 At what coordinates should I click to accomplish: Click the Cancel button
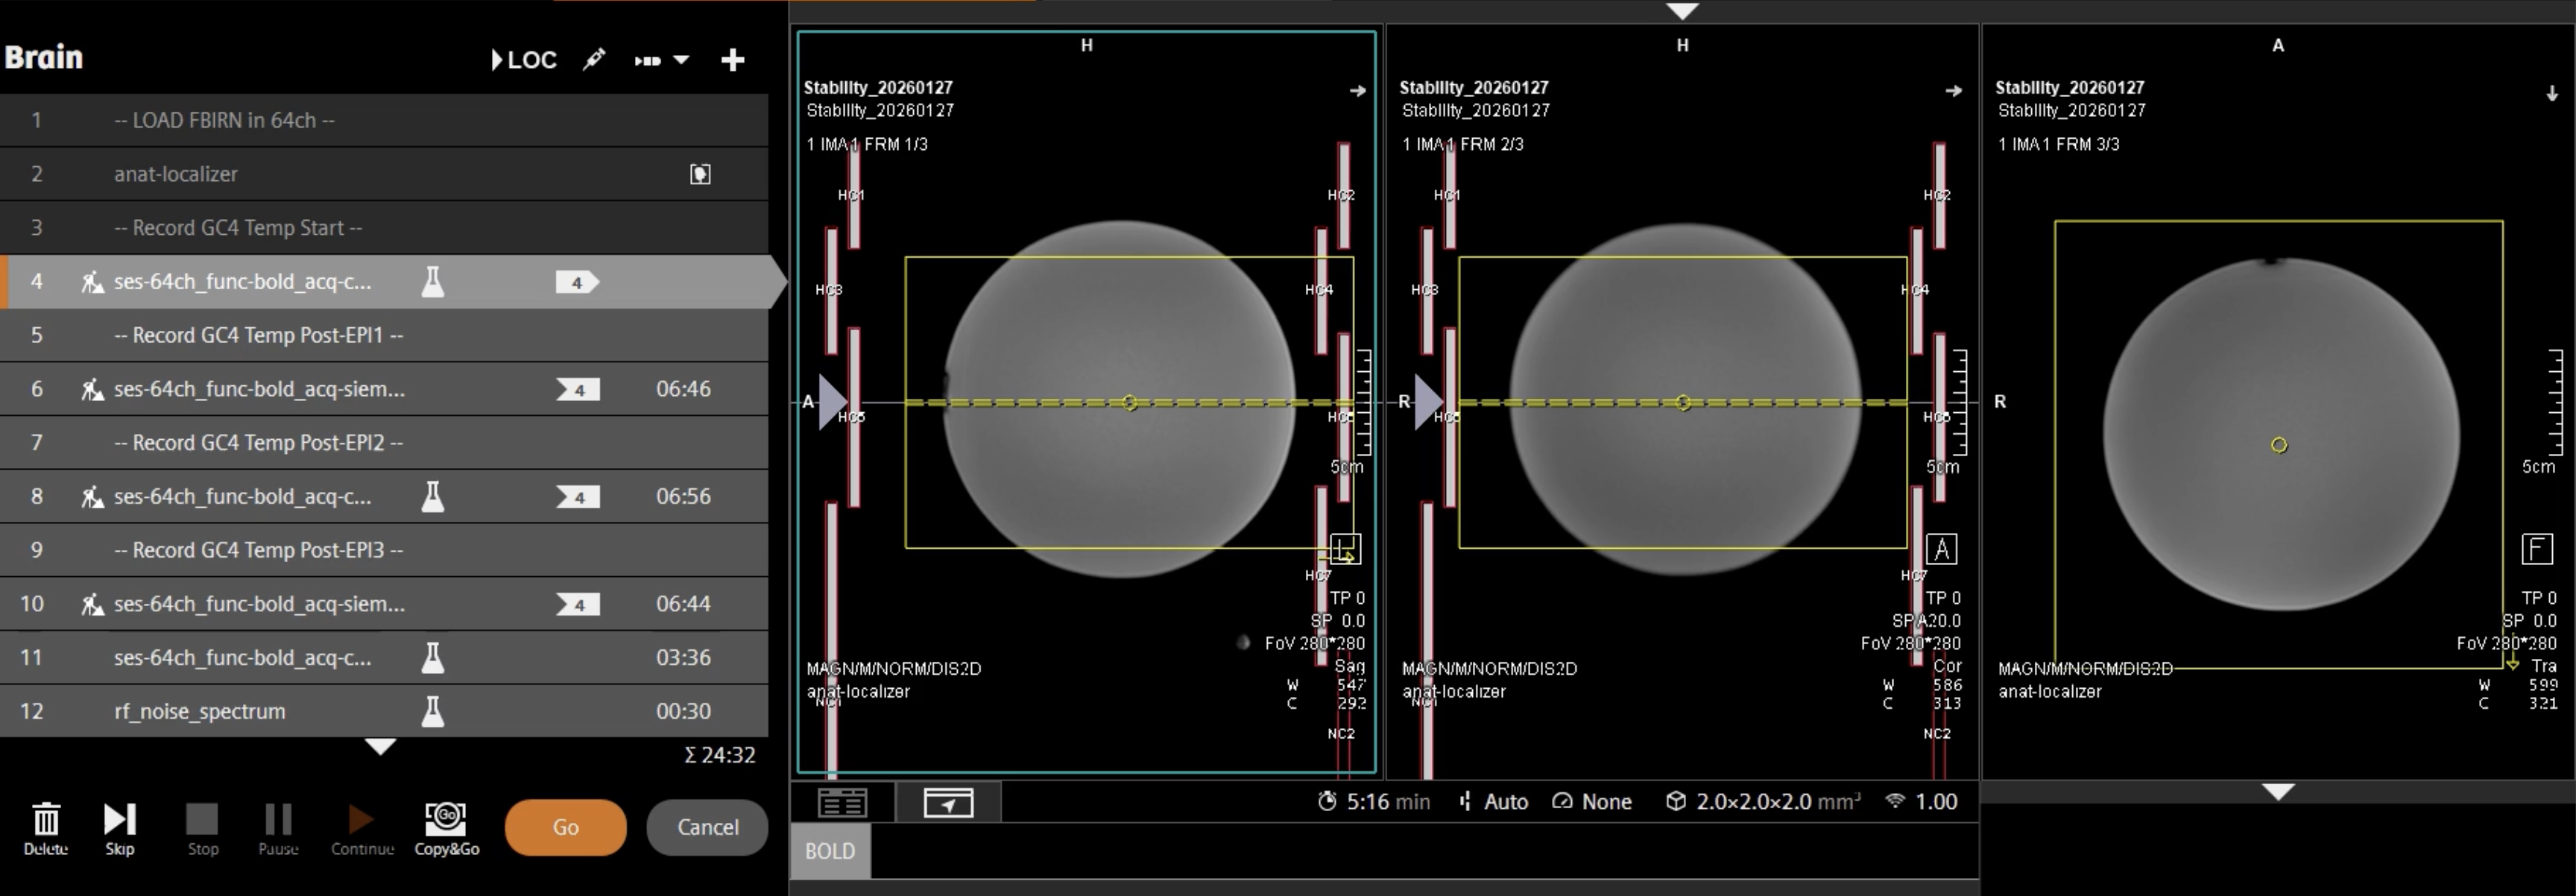tap(707, 827)
